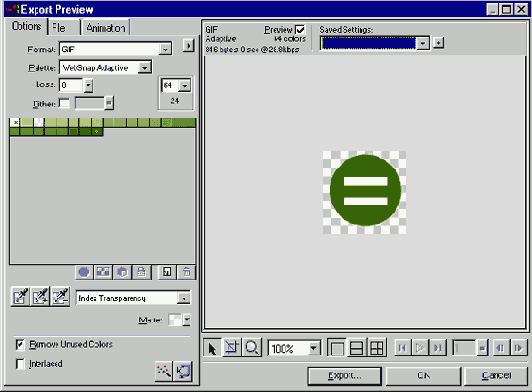Delete the selected palette color via the trash icon
Screen dimensions: 532x392
pos(187,272)
